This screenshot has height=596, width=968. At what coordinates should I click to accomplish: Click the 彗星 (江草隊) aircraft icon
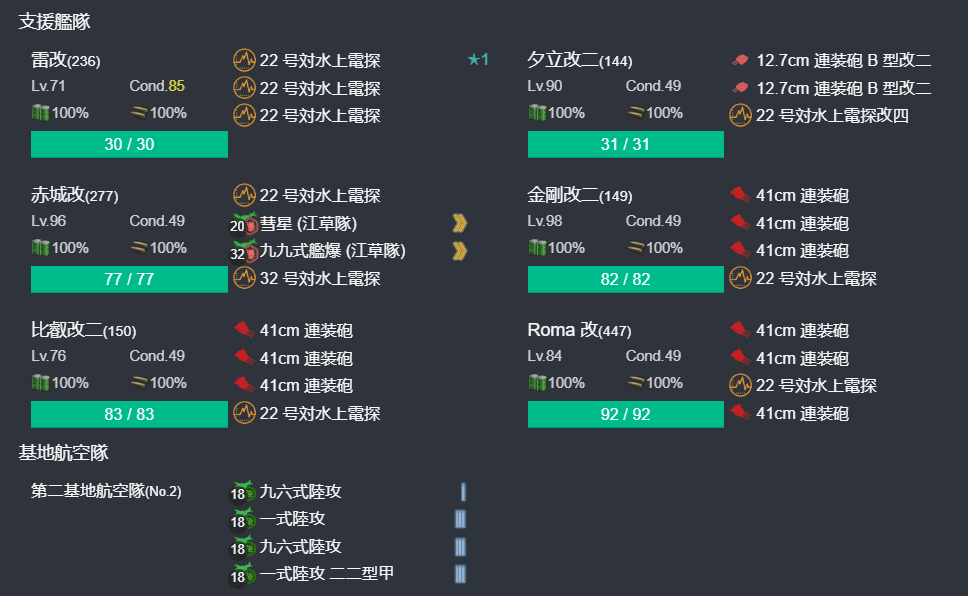pos(244,223)
